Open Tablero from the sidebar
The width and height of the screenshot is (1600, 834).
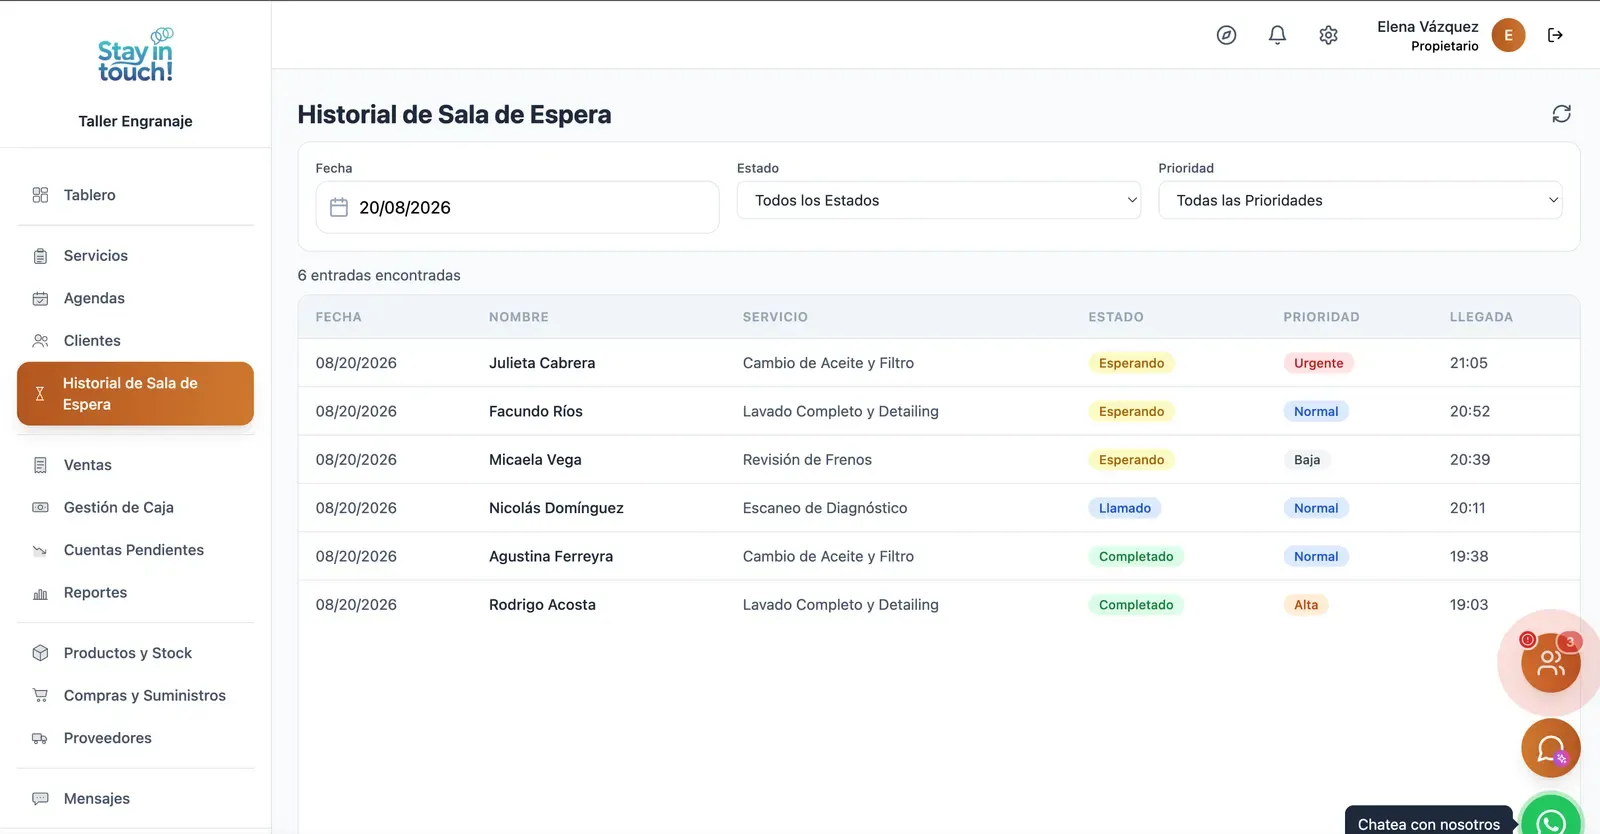click(135, 195)
